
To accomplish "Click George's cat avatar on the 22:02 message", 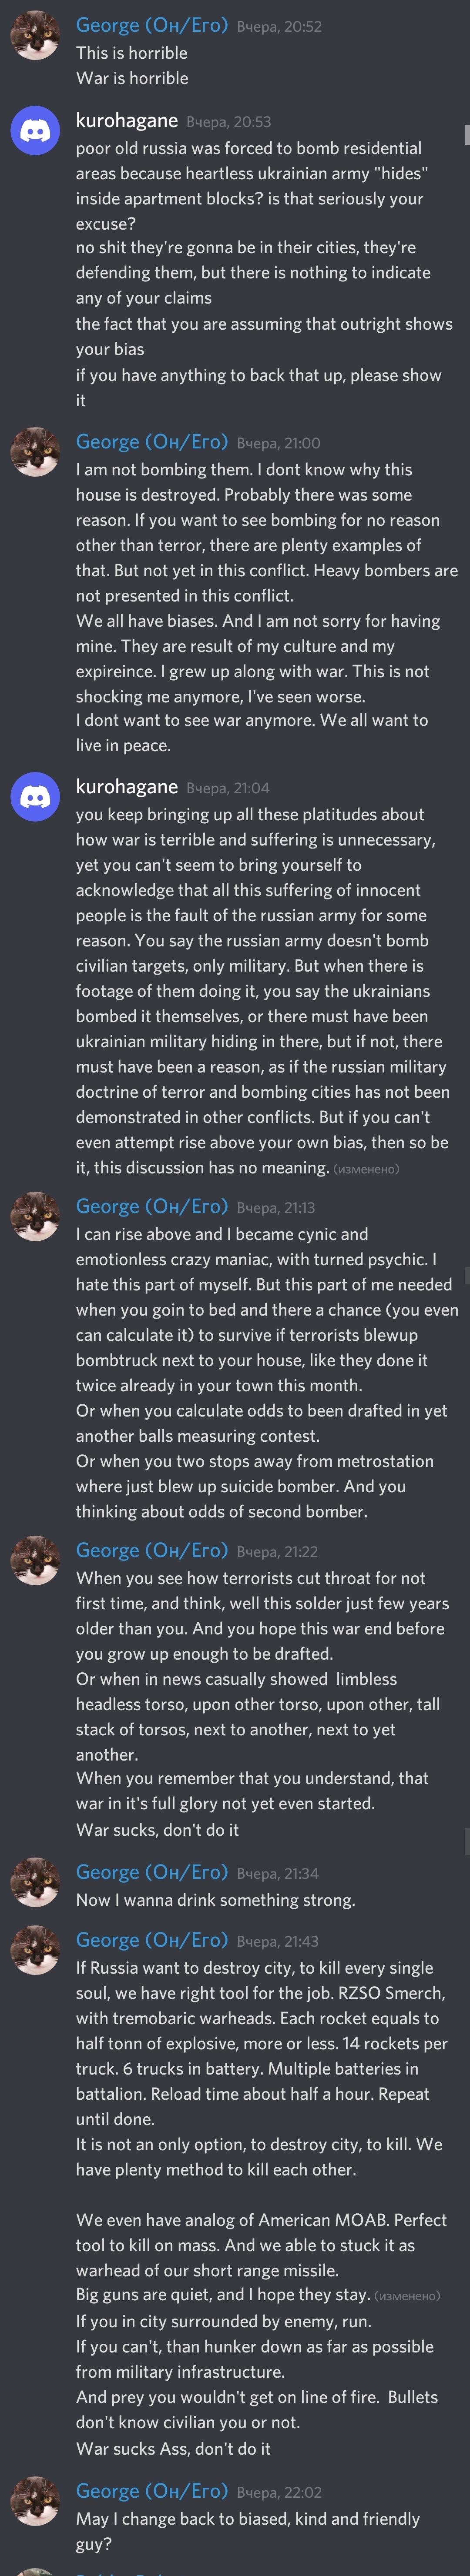I will click(x=35, y=2501).
